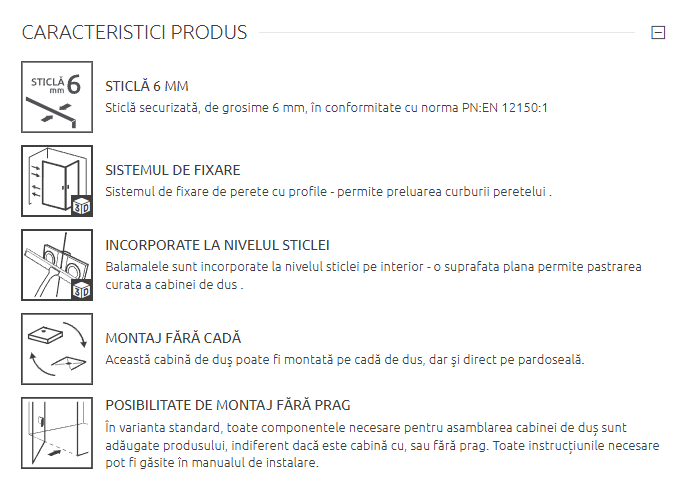Click the wall profile fixing description

click(x=328, y=191)
